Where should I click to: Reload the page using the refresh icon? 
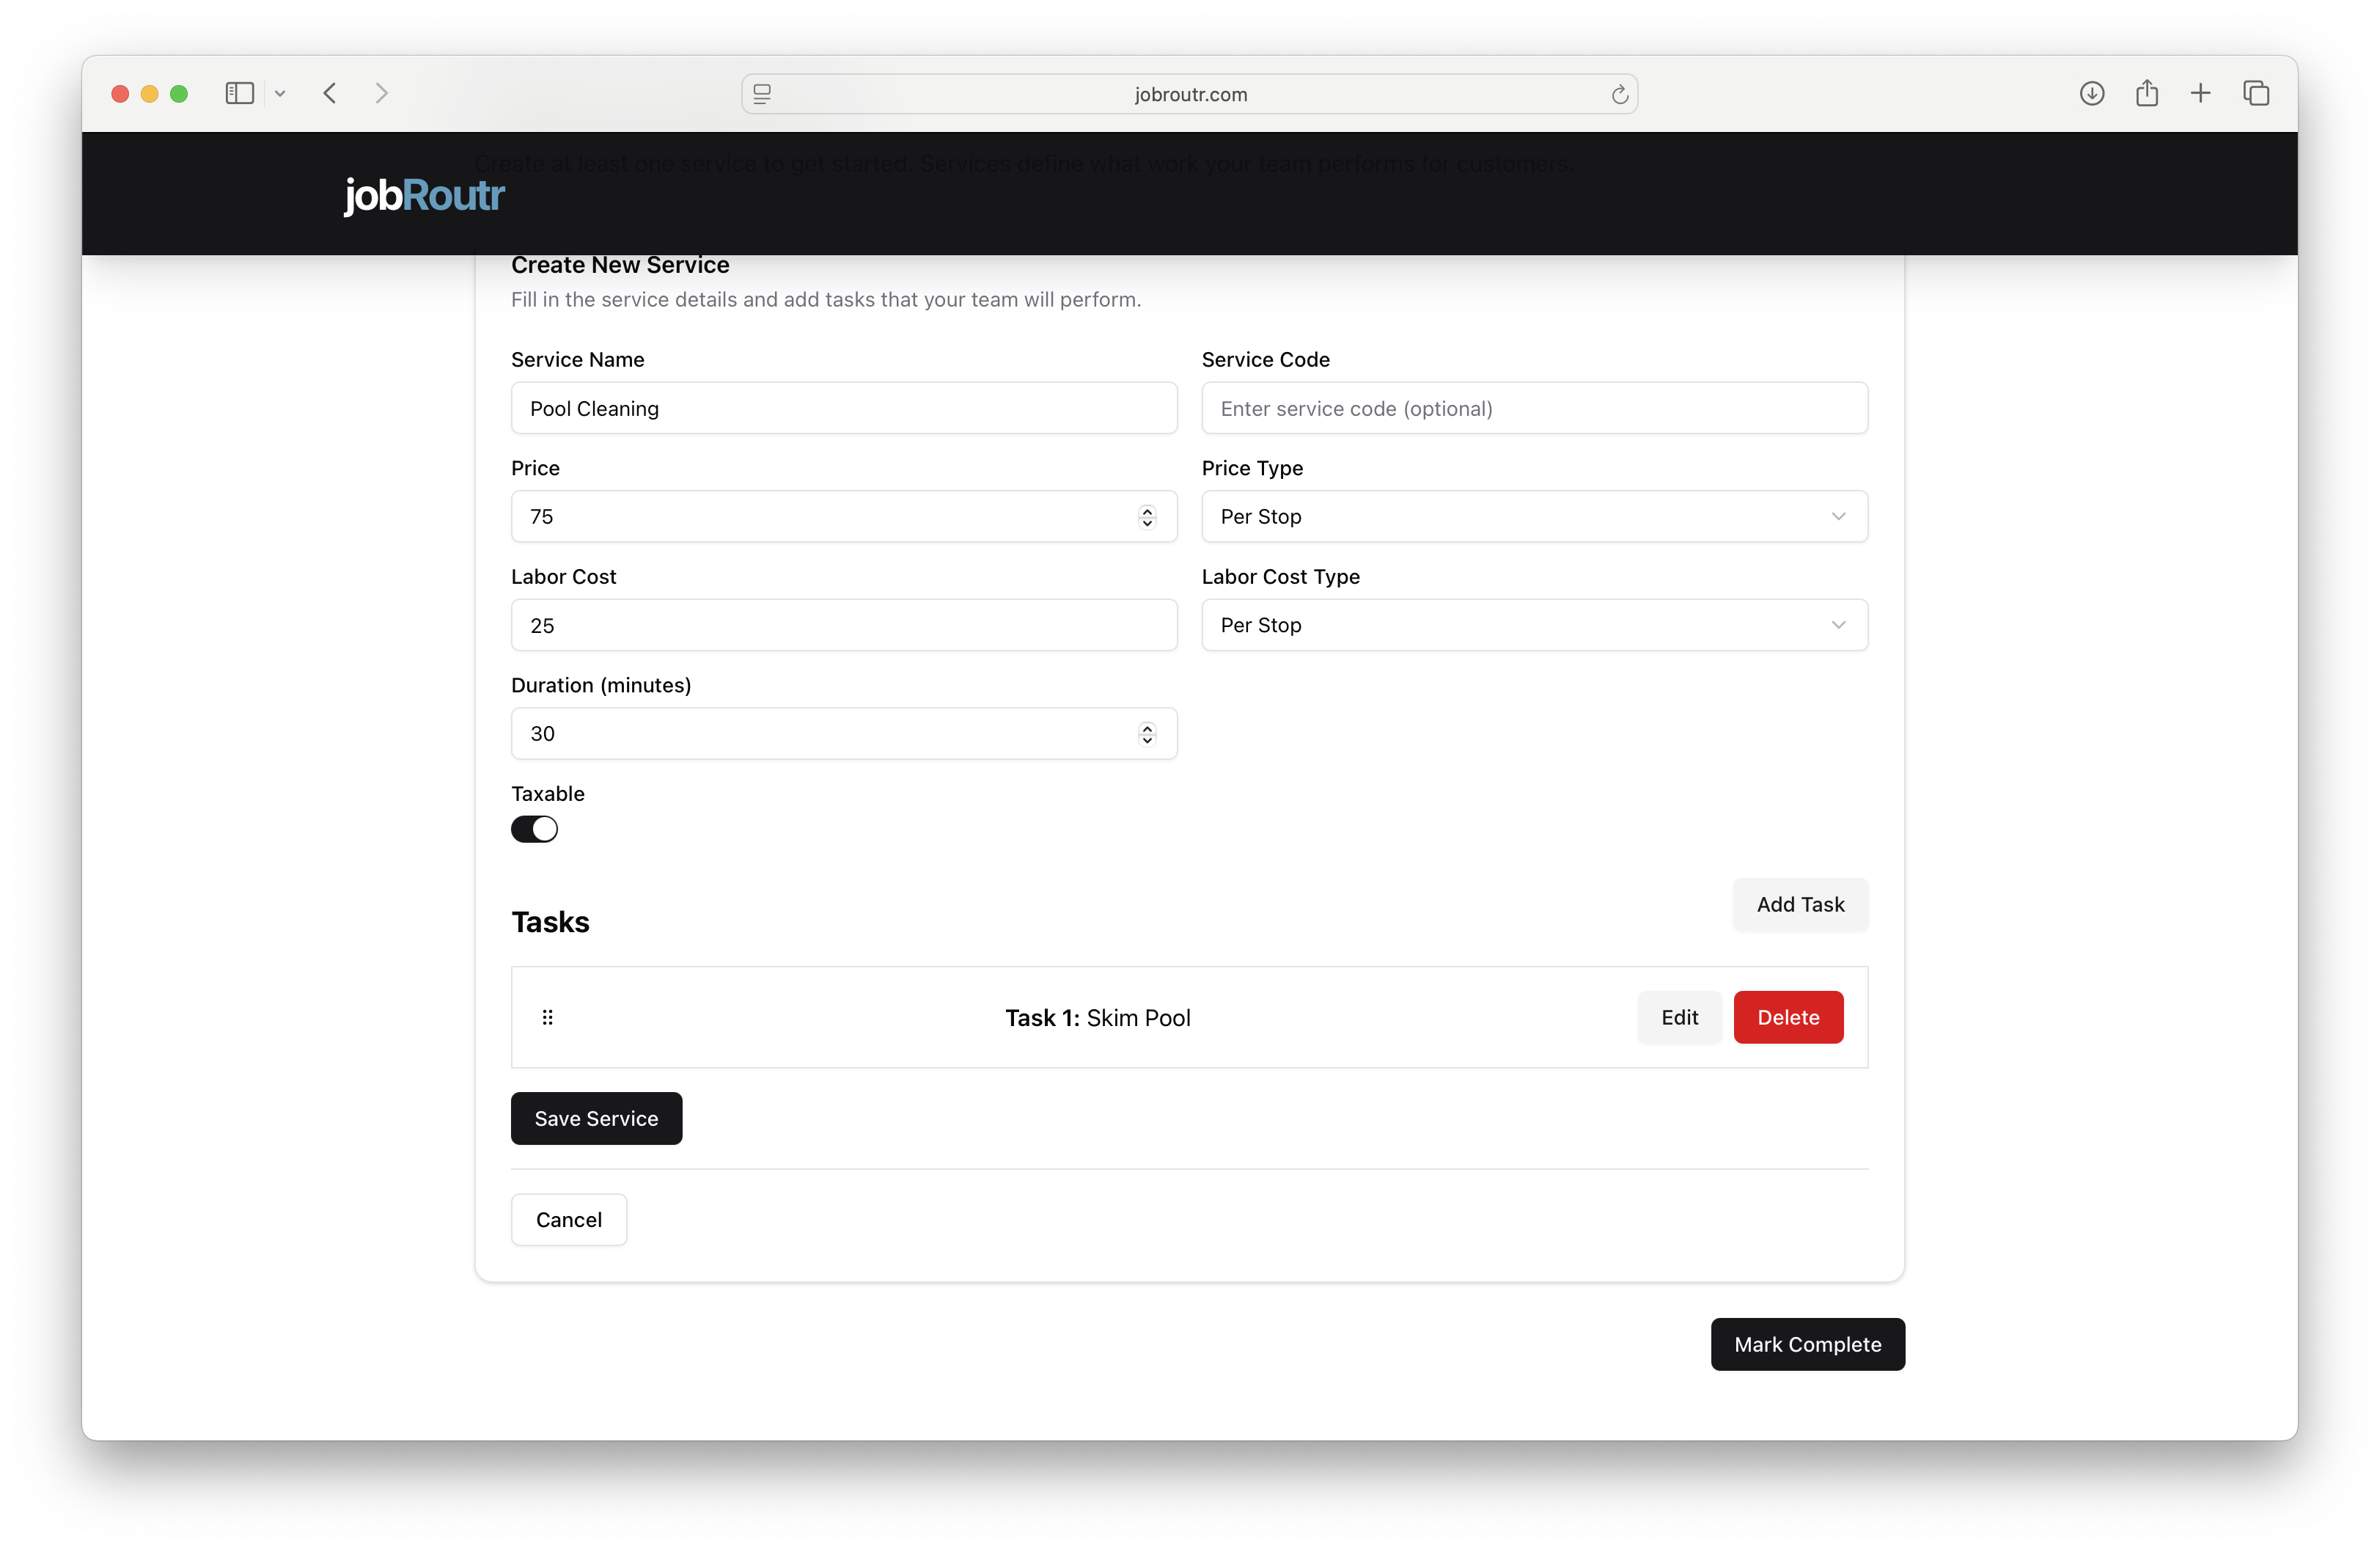click(x=1620, y=94)
